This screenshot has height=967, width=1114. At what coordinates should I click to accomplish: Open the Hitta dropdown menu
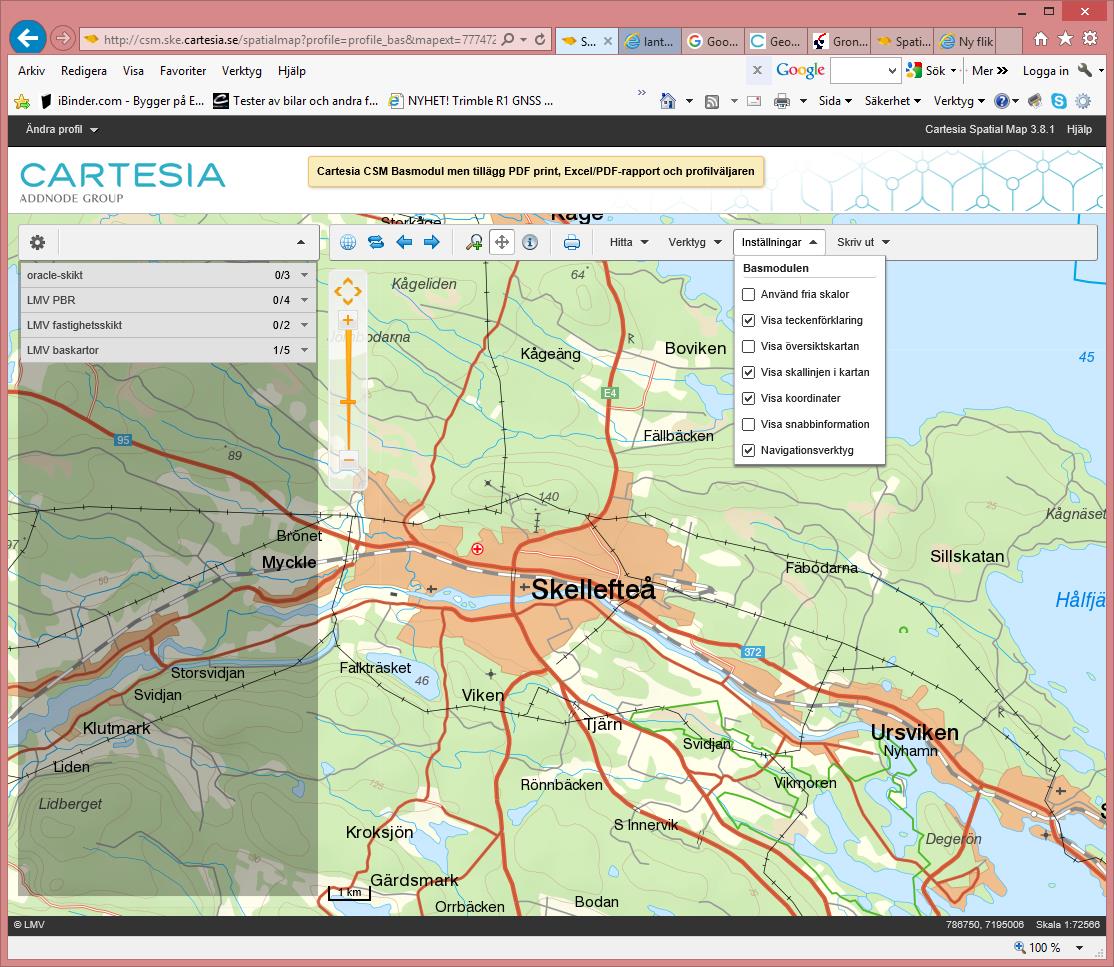click(629, 242)
